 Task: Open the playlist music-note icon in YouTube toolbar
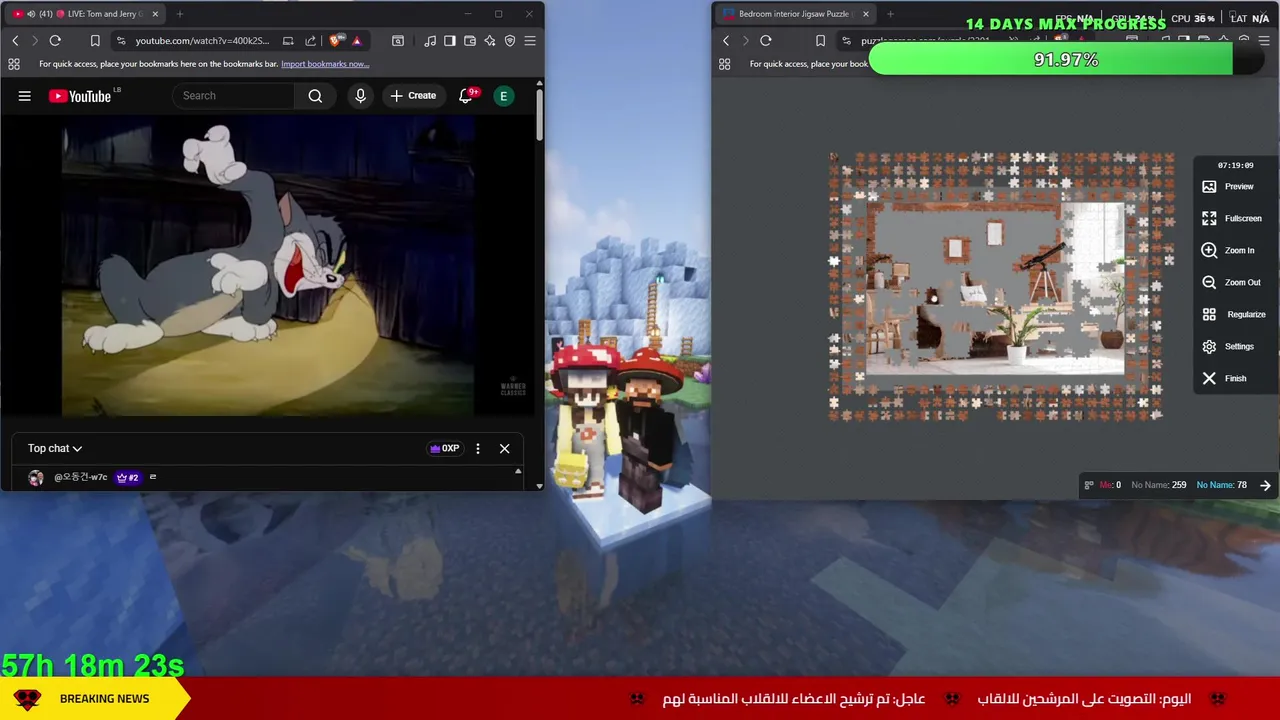[x=430, y=41]
